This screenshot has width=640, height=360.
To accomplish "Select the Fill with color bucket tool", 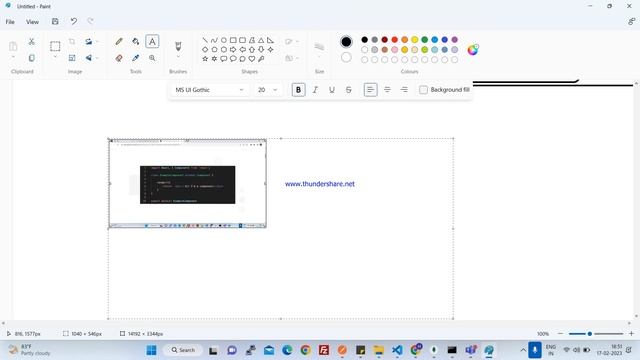I will point(136,41).
